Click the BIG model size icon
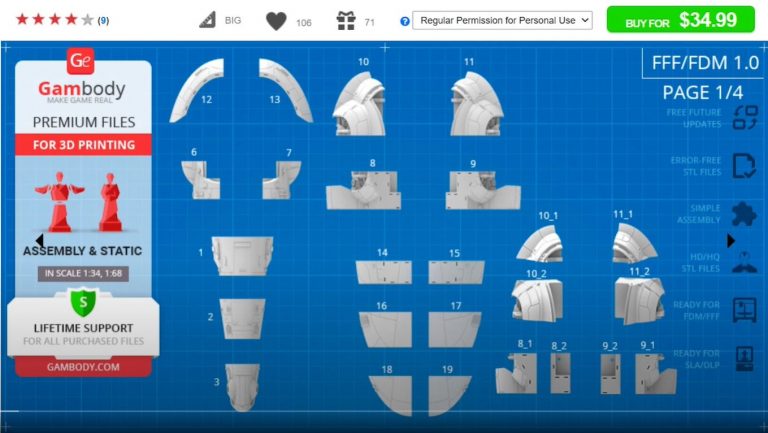This screenshot has width=768, height=433. (208, 20)
